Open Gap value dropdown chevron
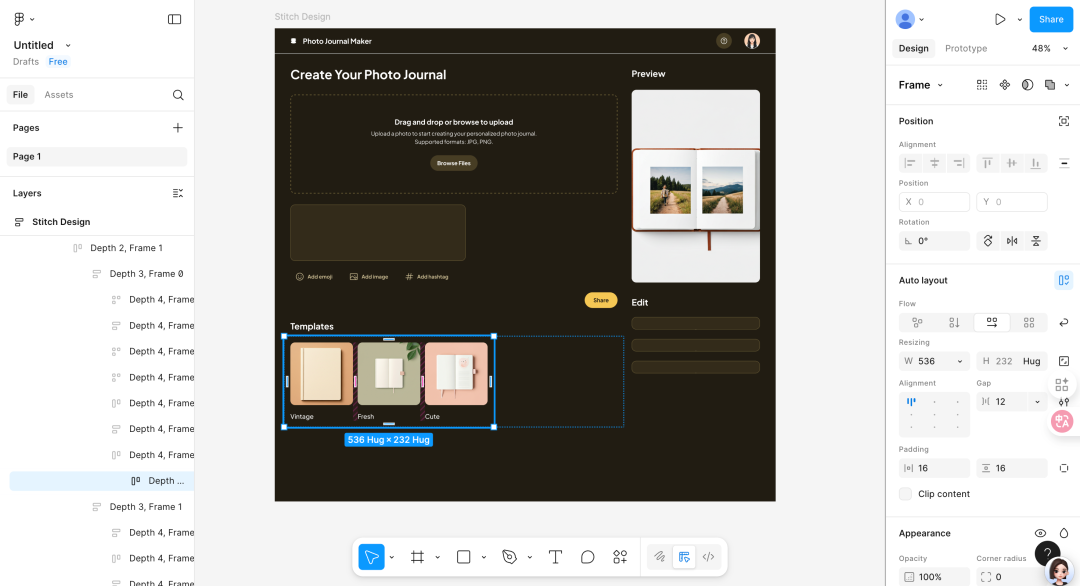1080x586 pixels. tap(1037, 402)
